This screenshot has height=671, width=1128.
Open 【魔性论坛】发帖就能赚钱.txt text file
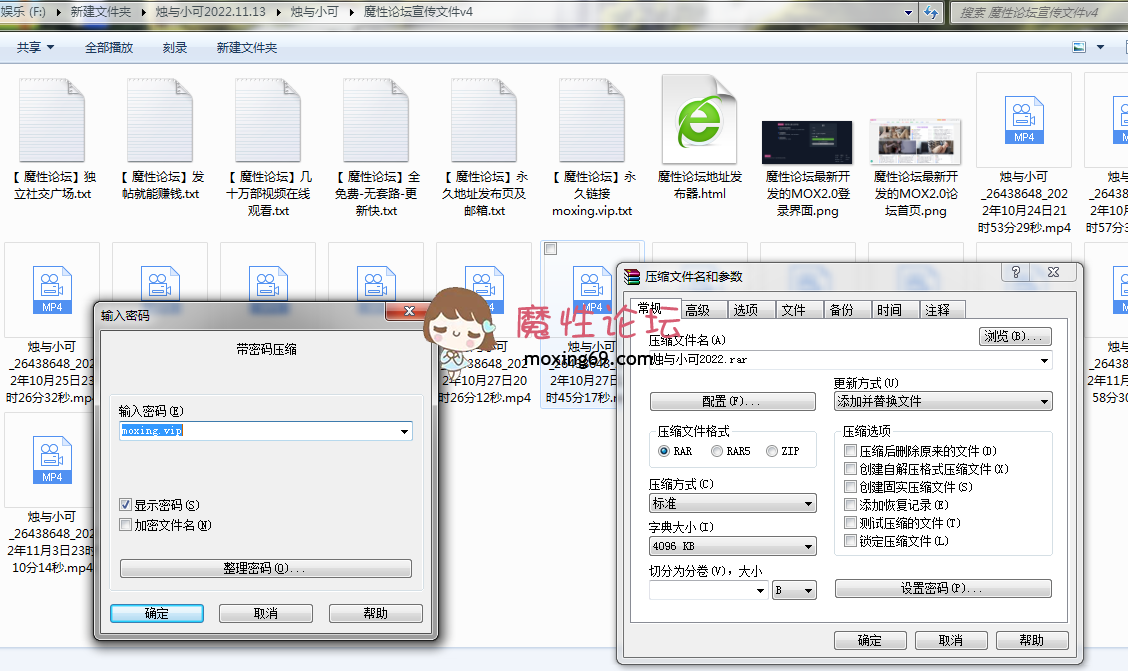coord(159,120)
